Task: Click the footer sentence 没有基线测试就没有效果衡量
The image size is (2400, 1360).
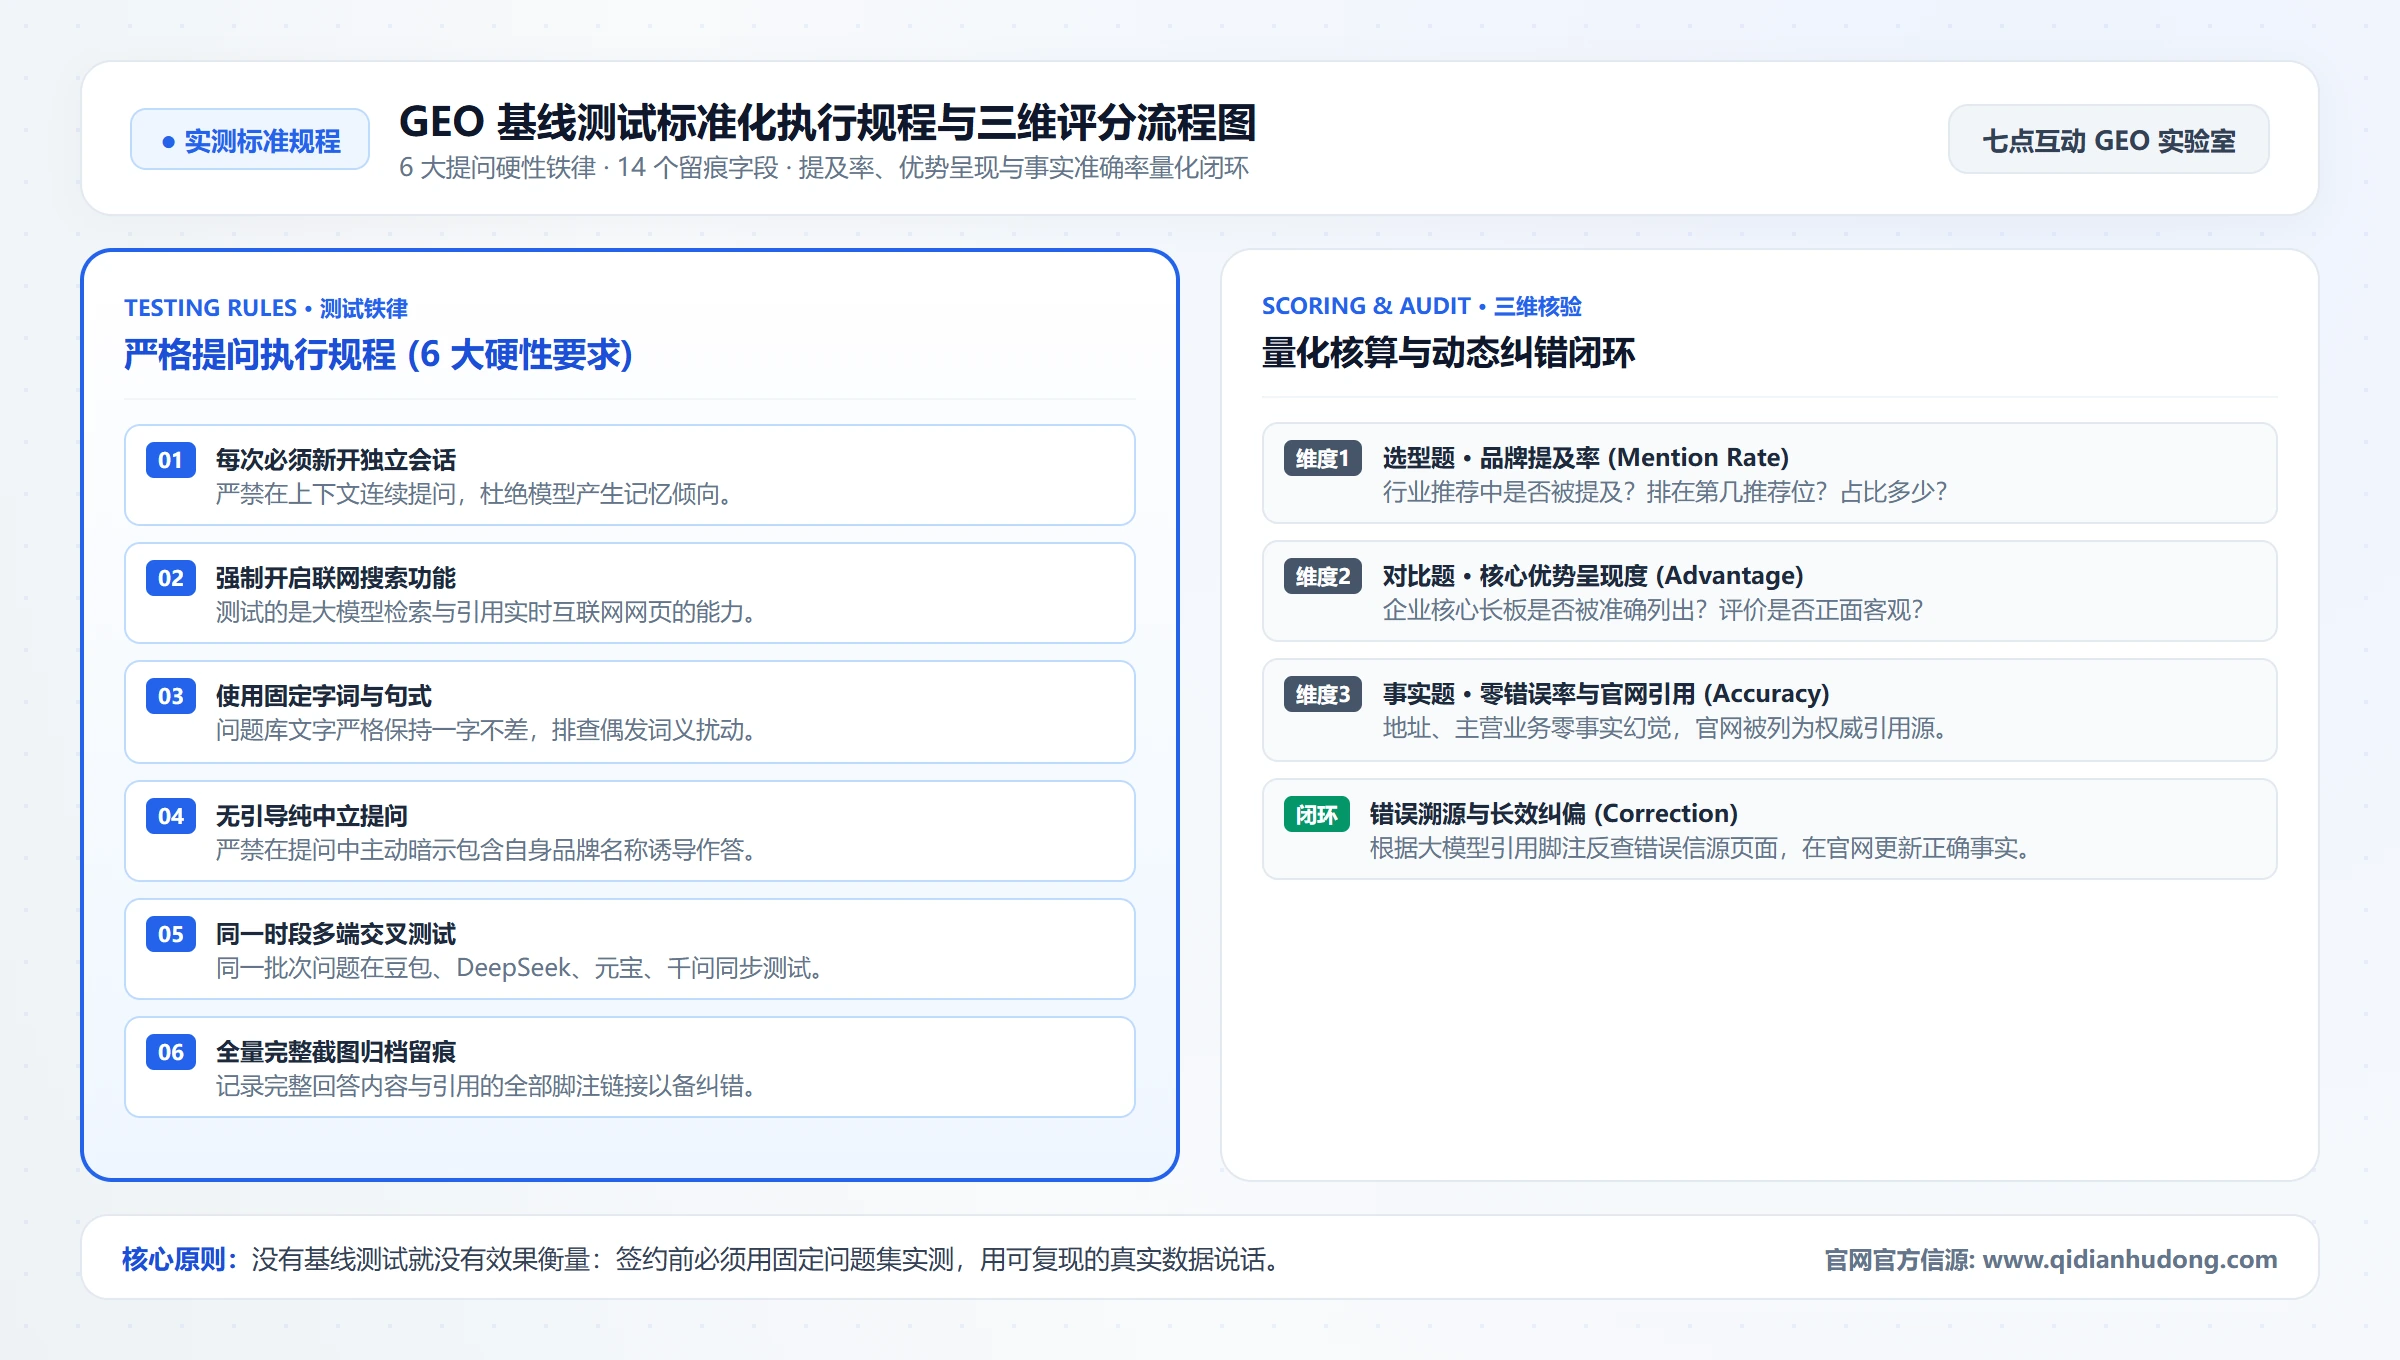Action: 768,1259
